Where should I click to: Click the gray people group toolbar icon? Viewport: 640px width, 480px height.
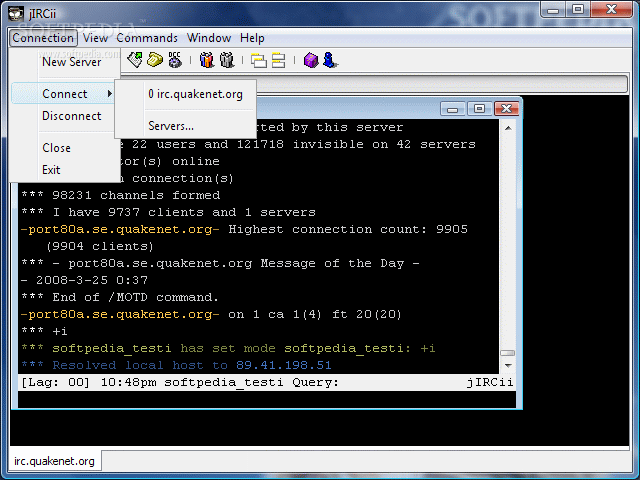[x=227, y=60]
